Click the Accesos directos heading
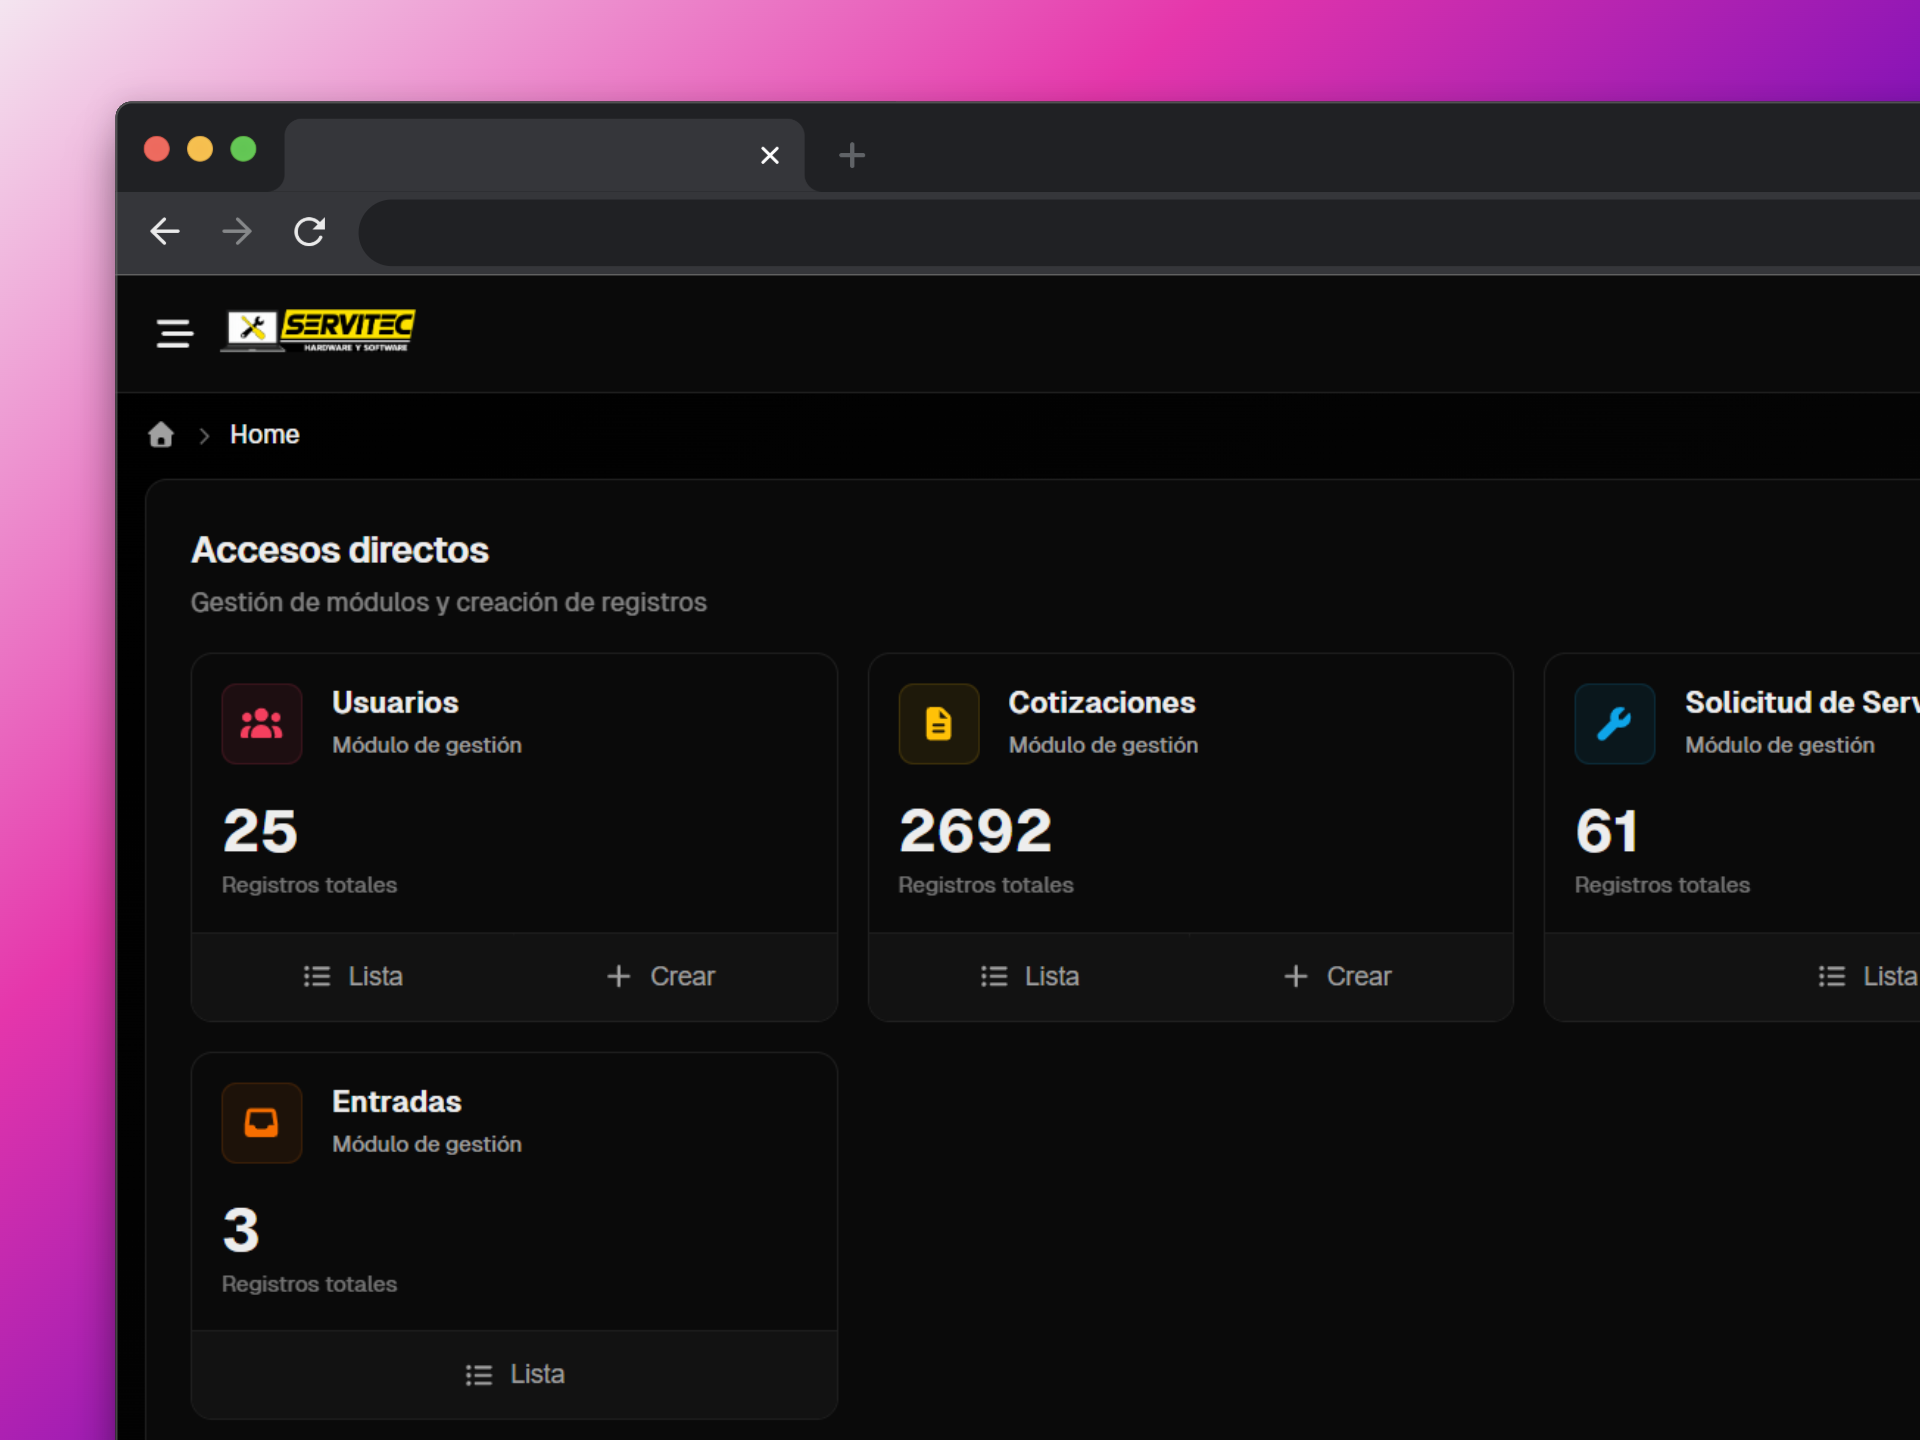 [340, 550]
